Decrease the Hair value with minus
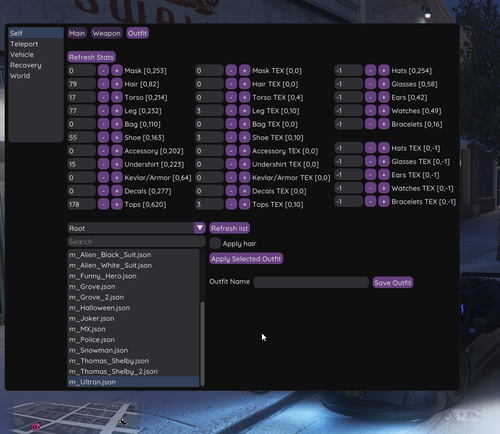 click(x=103, y=84)
